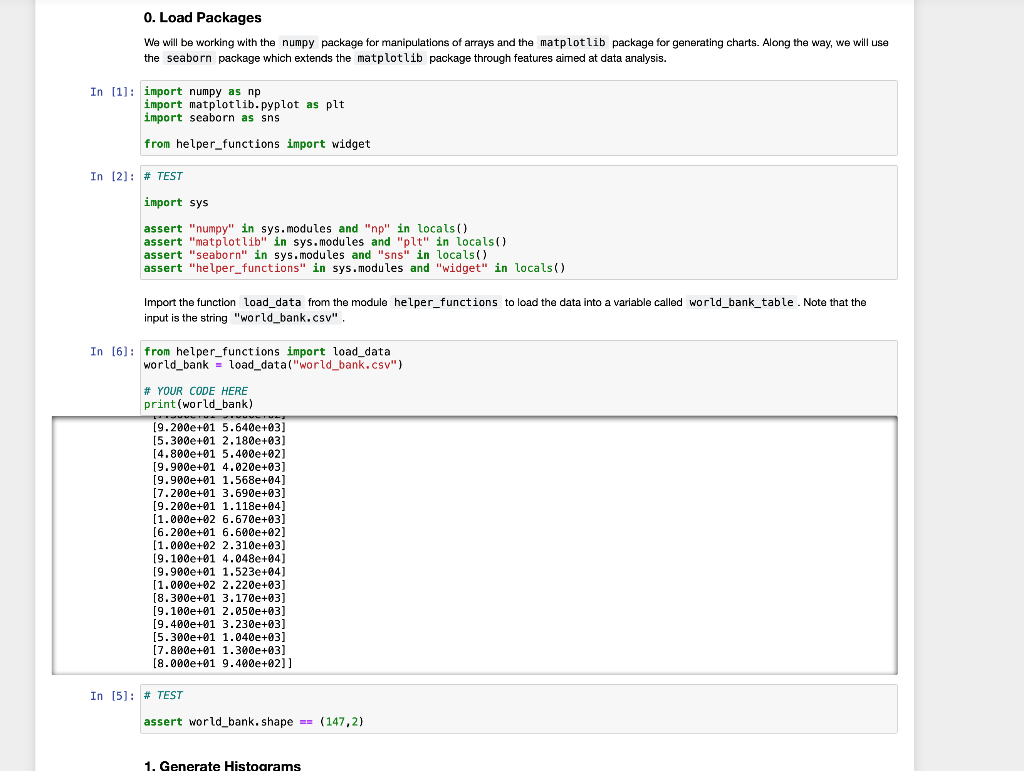The width and height of the screenshot is (1024, 771).
Task: Click output row [9.900e+01 1.568e+04]
Action: click(219, 480)
